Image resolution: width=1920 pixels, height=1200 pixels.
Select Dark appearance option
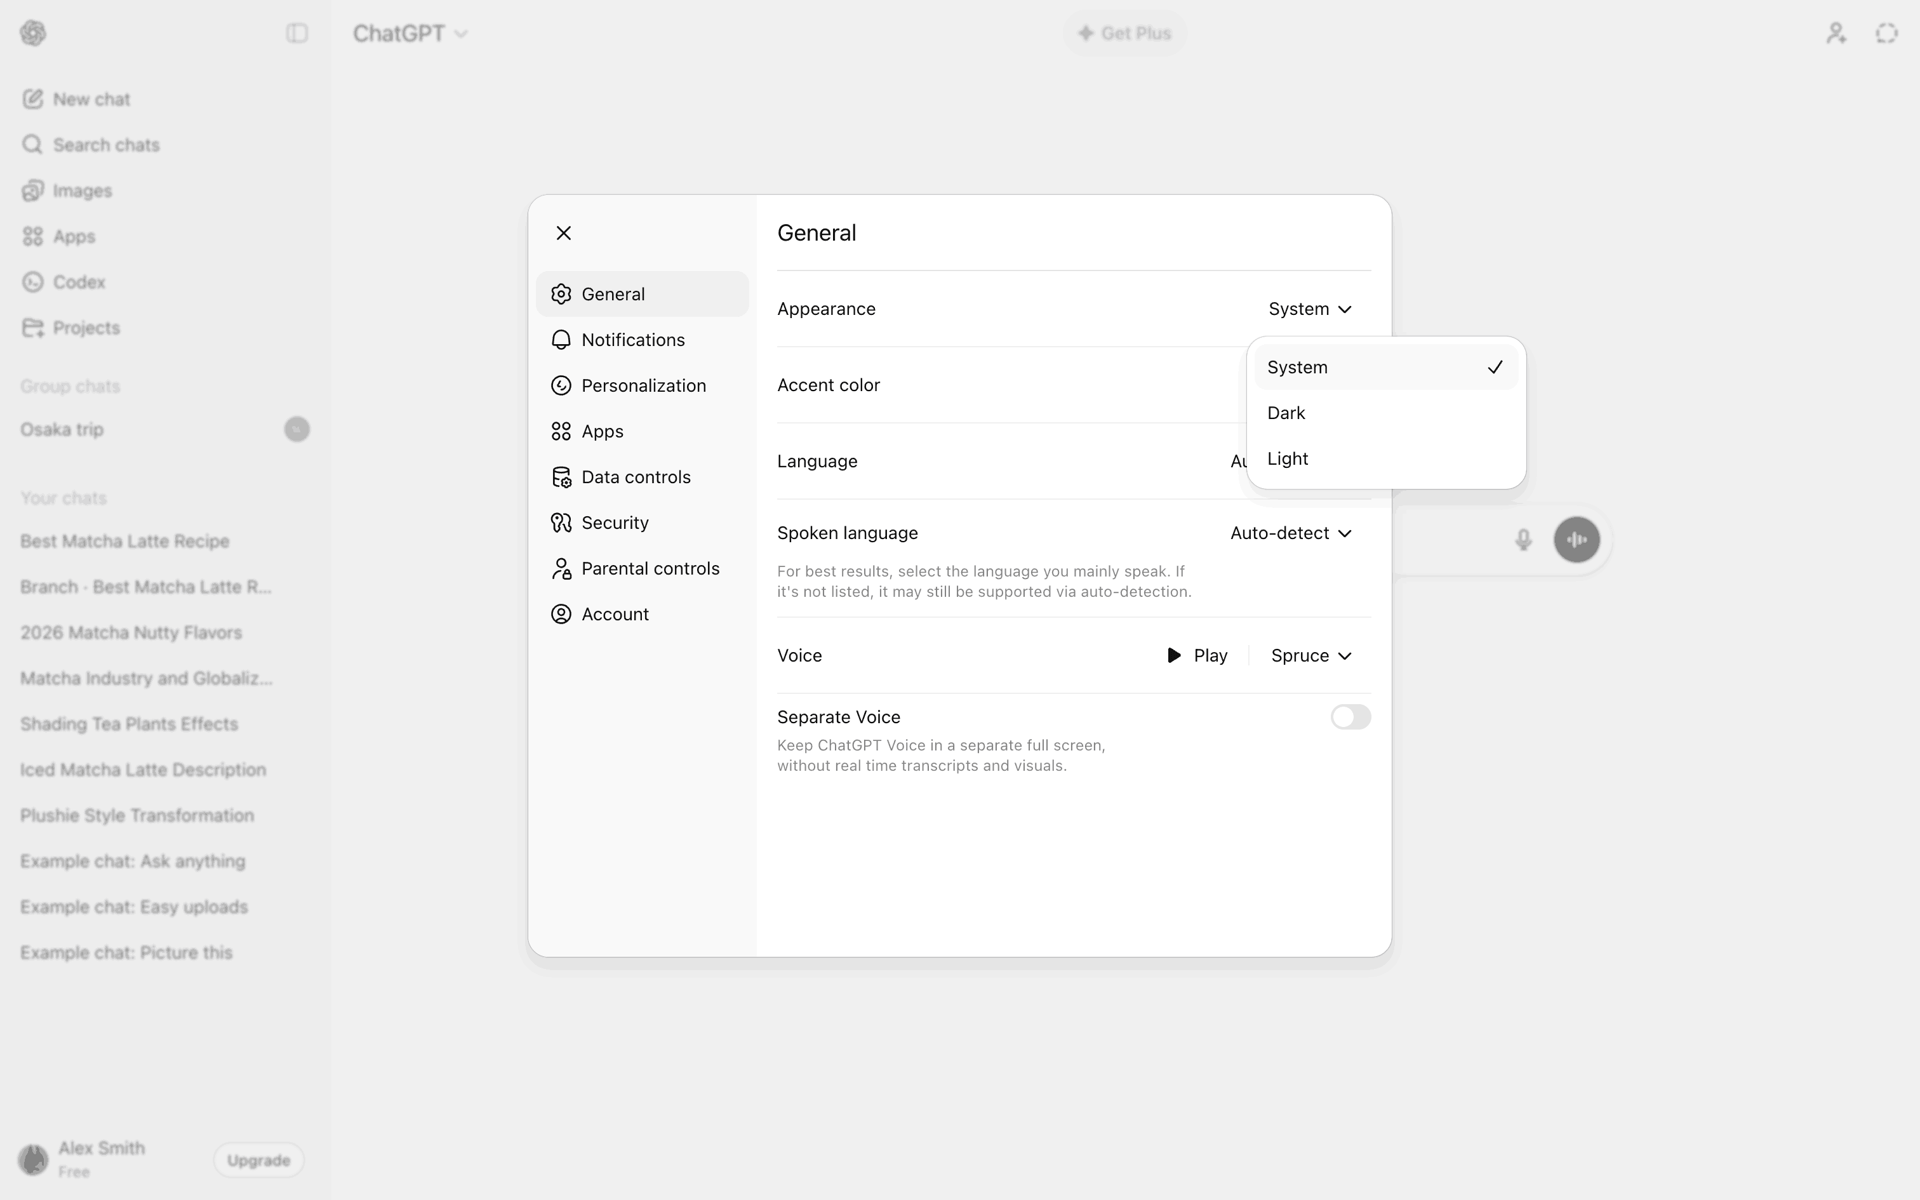1386,413
